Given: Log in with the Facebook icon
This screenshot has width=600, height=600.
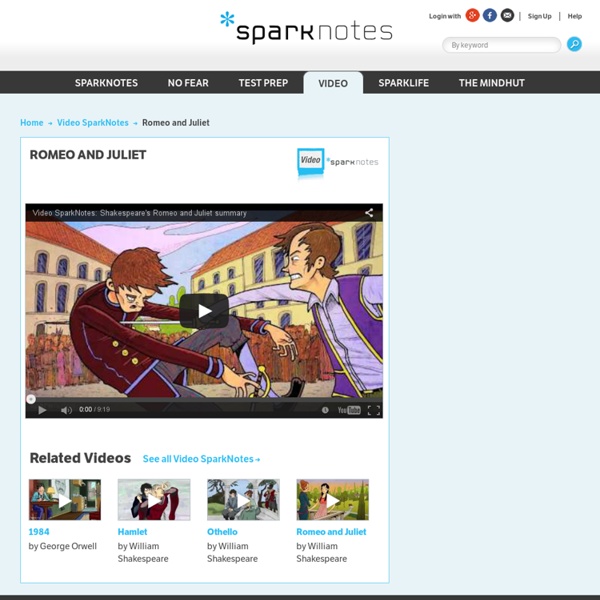Looking at the screenshot, I should tap(490, 16).
